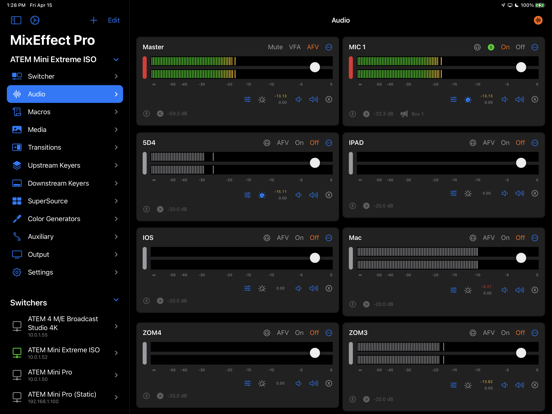The height and width of the screenshot is (414, 552).
Task: Open the SuperSource menu item
Action: [65, 201]
